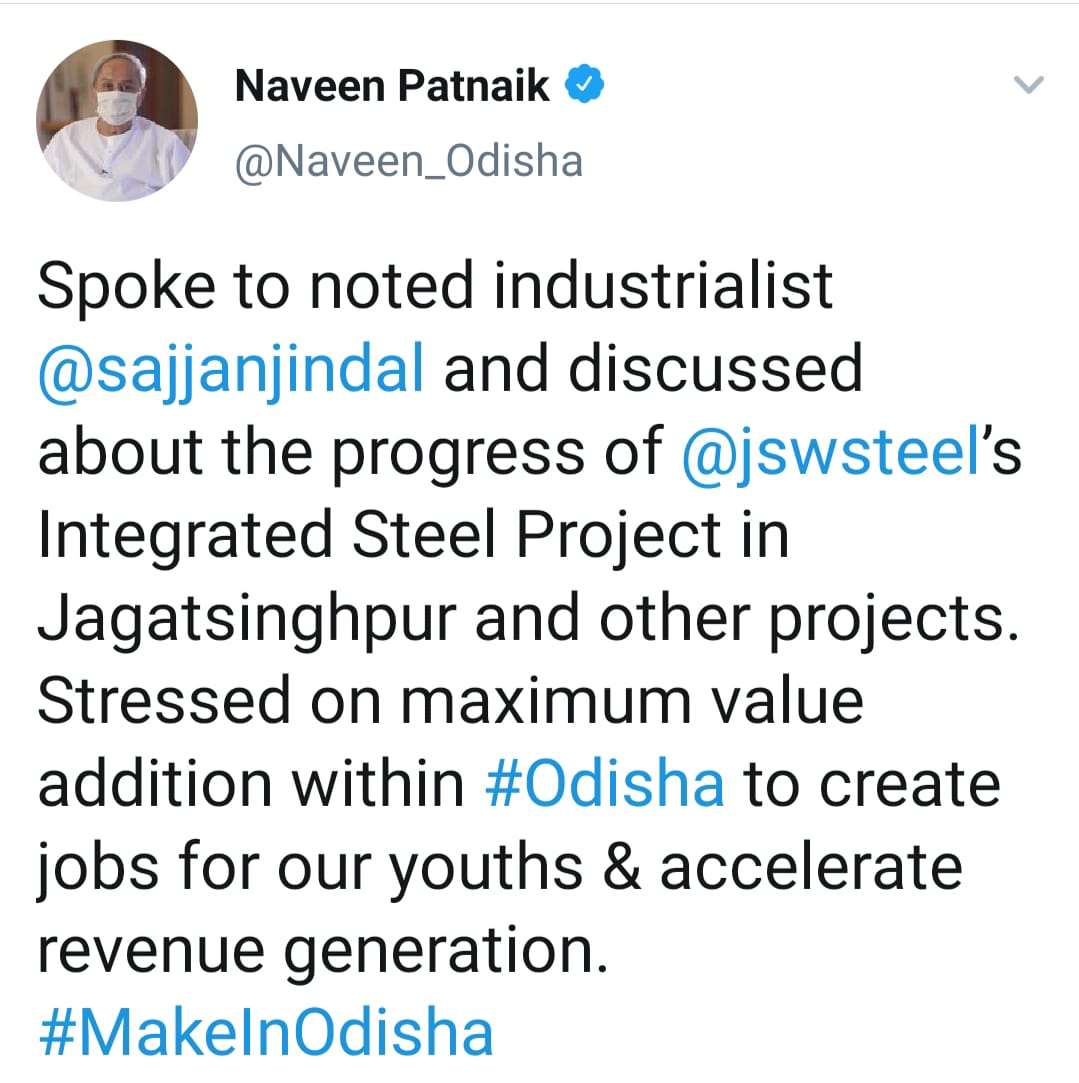
Task: Click the "about the progress of" text
Action: [350, 452]
